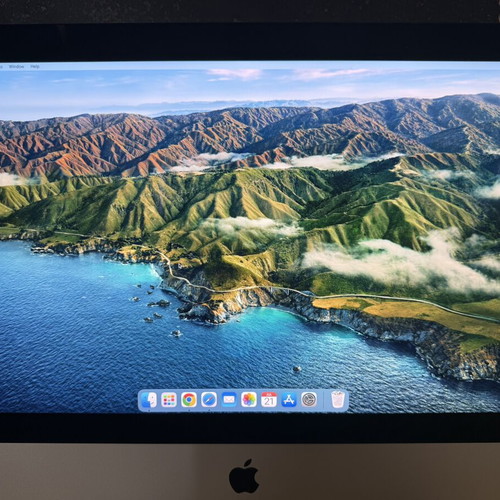
Task: Open Finder from the Dock
Action: click(149, 400)
